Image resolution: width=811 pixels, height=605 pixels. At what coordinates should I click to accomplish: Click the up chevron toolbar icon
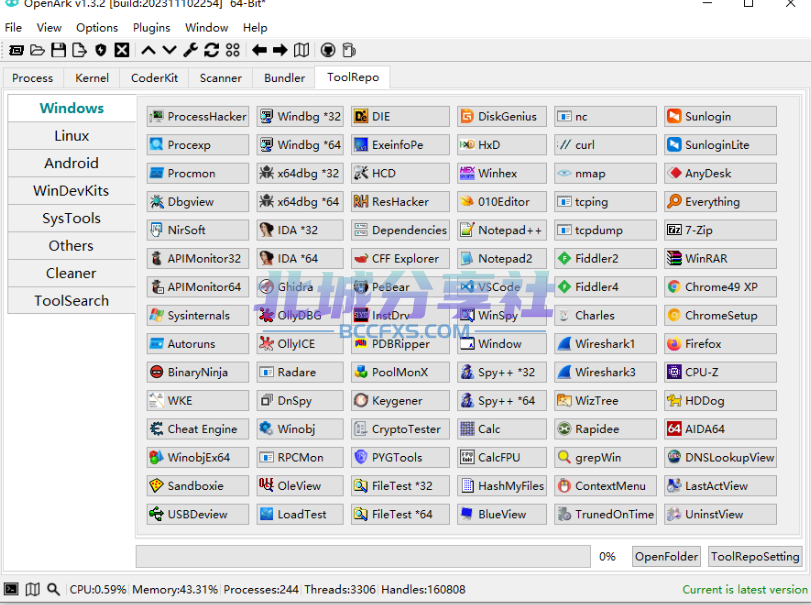(148, 50)
